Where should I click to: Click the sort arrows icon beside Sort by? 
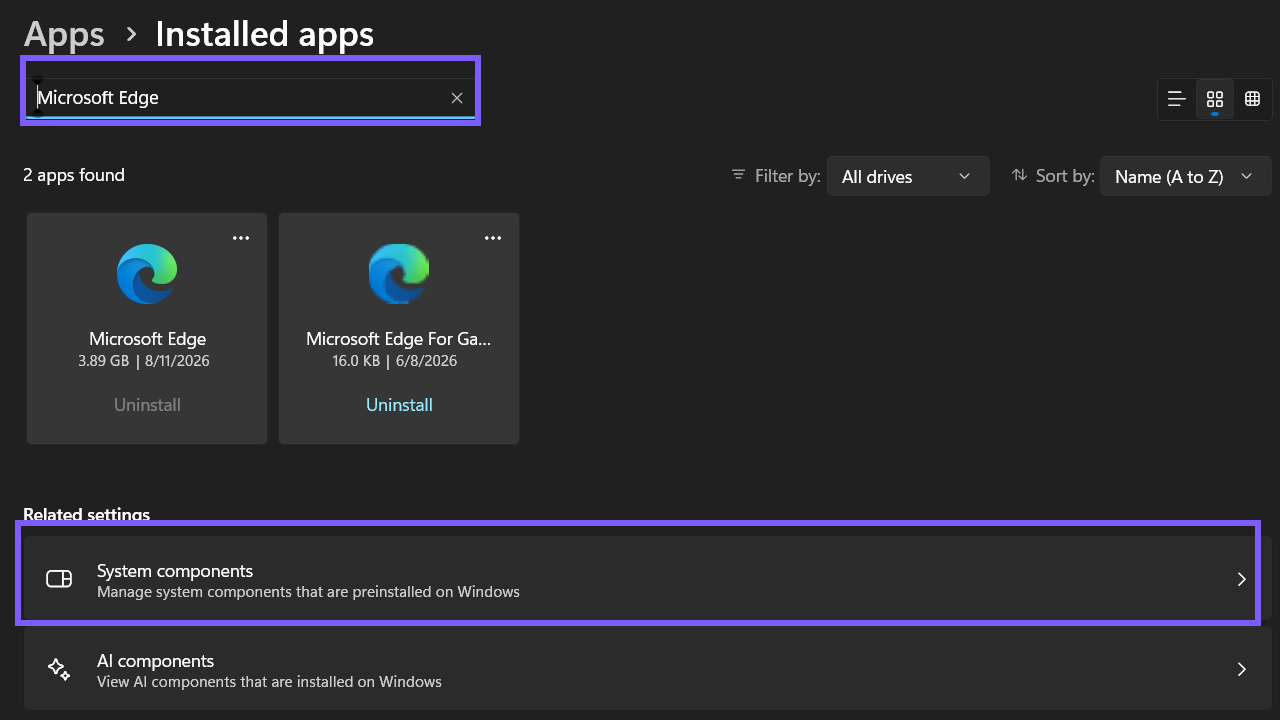(1019, 175)
